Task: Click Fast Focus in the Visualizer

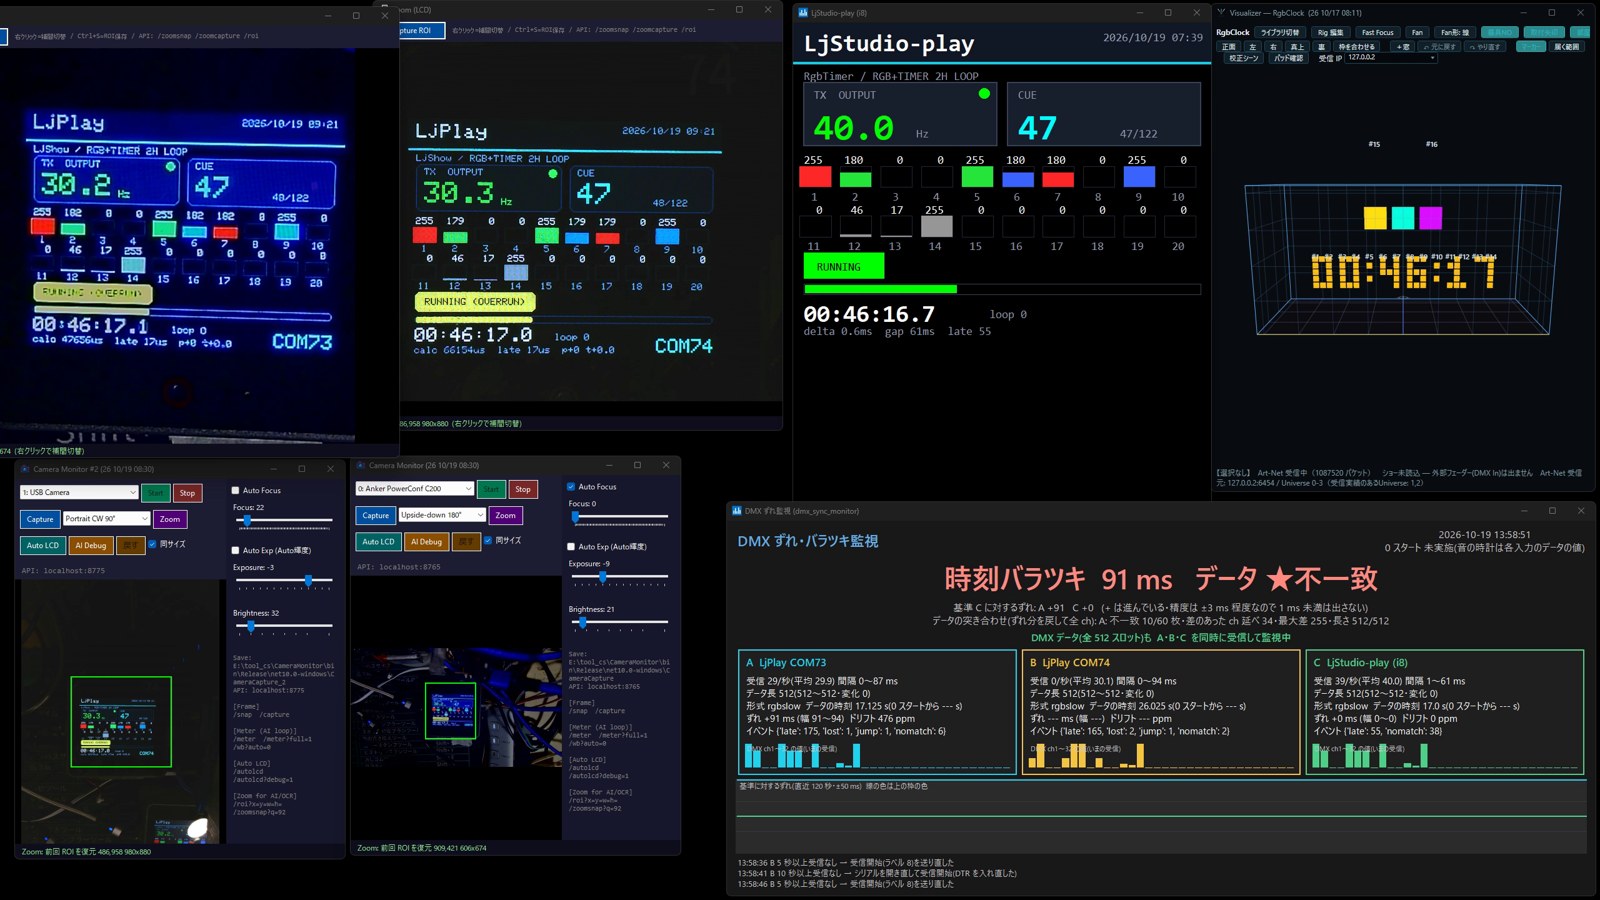Action: pos(1377,32)
